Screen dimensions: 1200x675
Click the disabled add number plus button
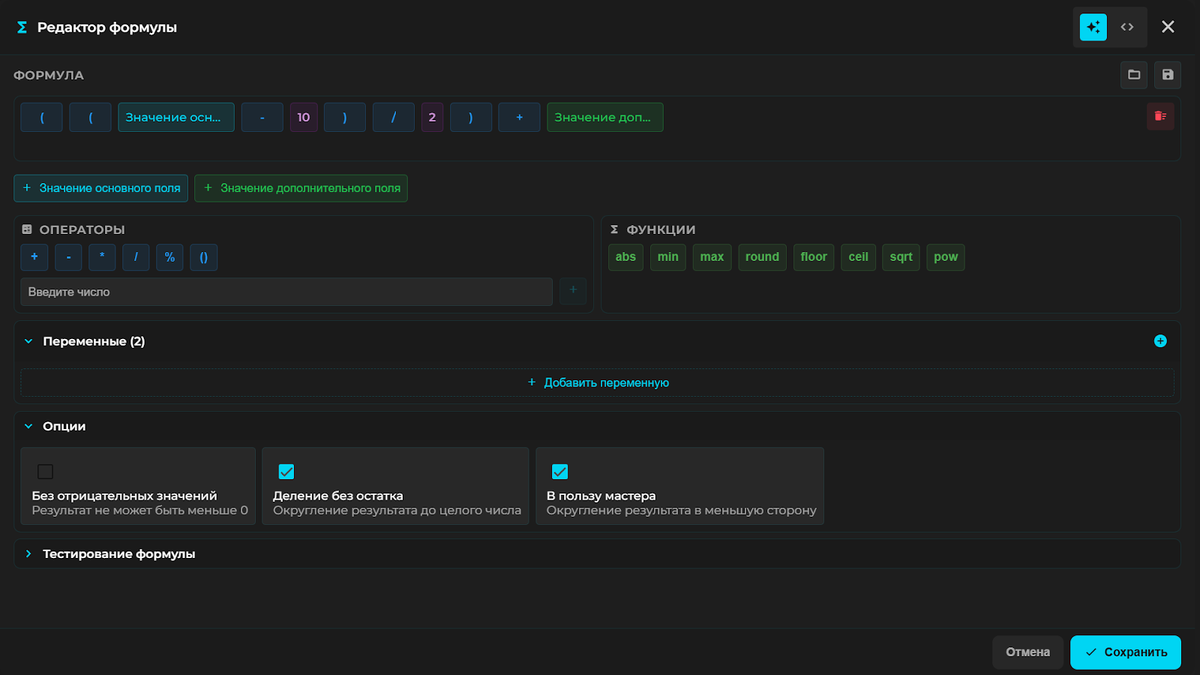(x=573, y=292)
